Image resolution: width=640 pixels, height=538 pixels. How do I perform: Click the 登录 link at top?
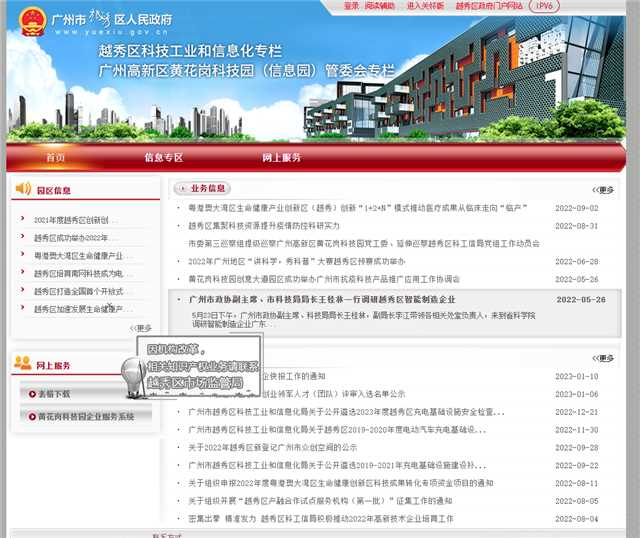351,6
